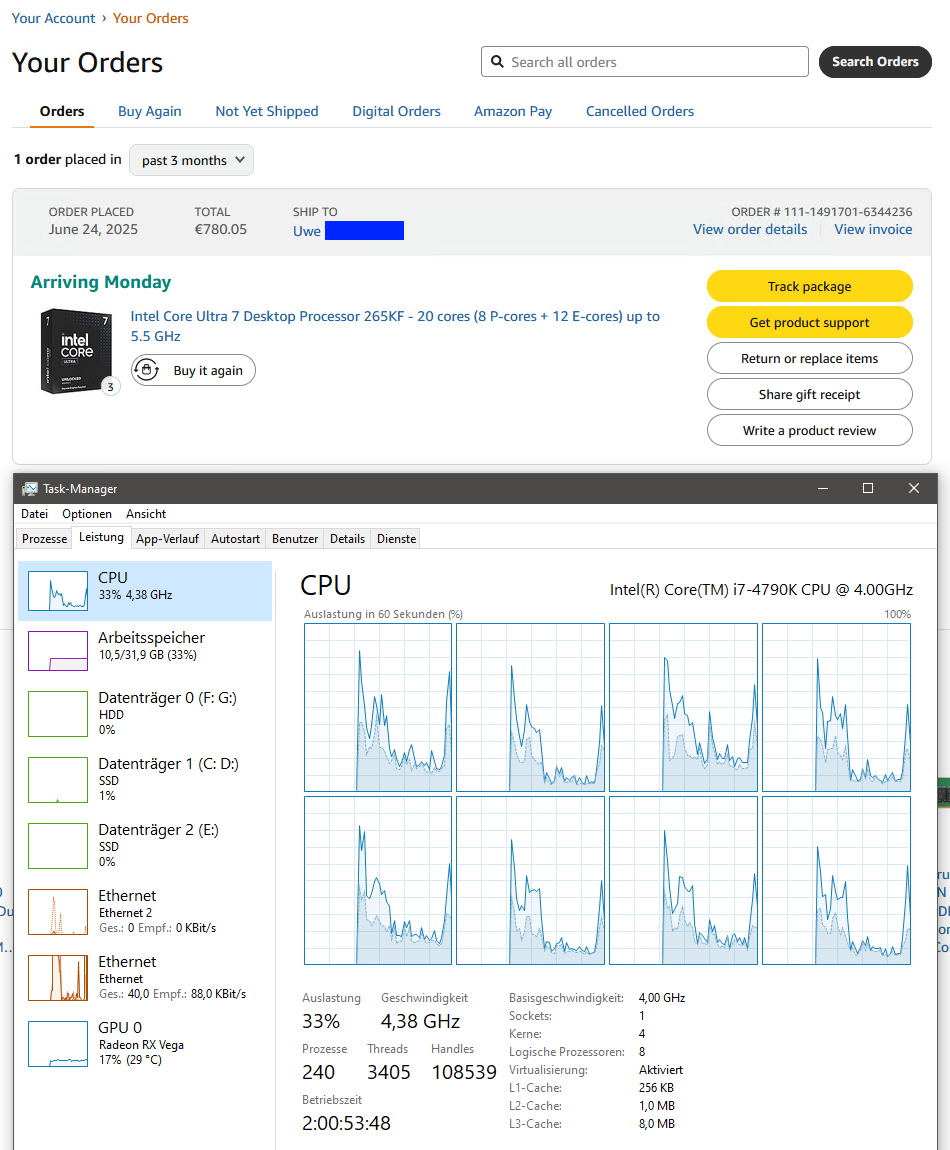
Task: Click the 4,38 GHz Geschwindigkeit value
Action: (x=420, y=1021)
